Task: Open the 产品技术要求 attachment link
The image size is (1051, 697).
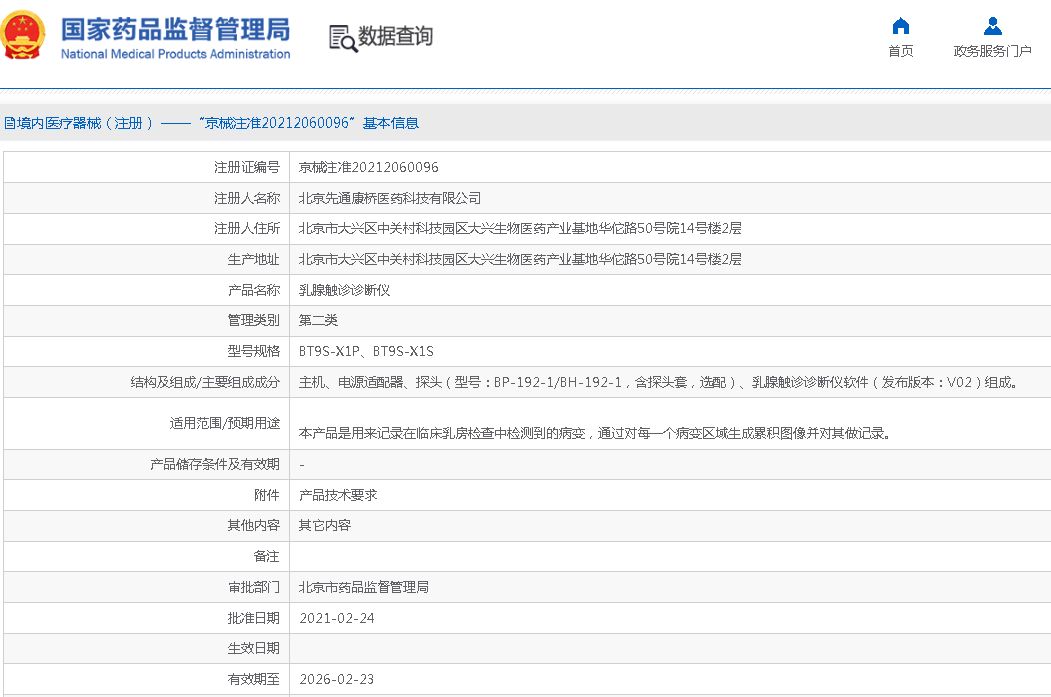Action: point(338,495)
